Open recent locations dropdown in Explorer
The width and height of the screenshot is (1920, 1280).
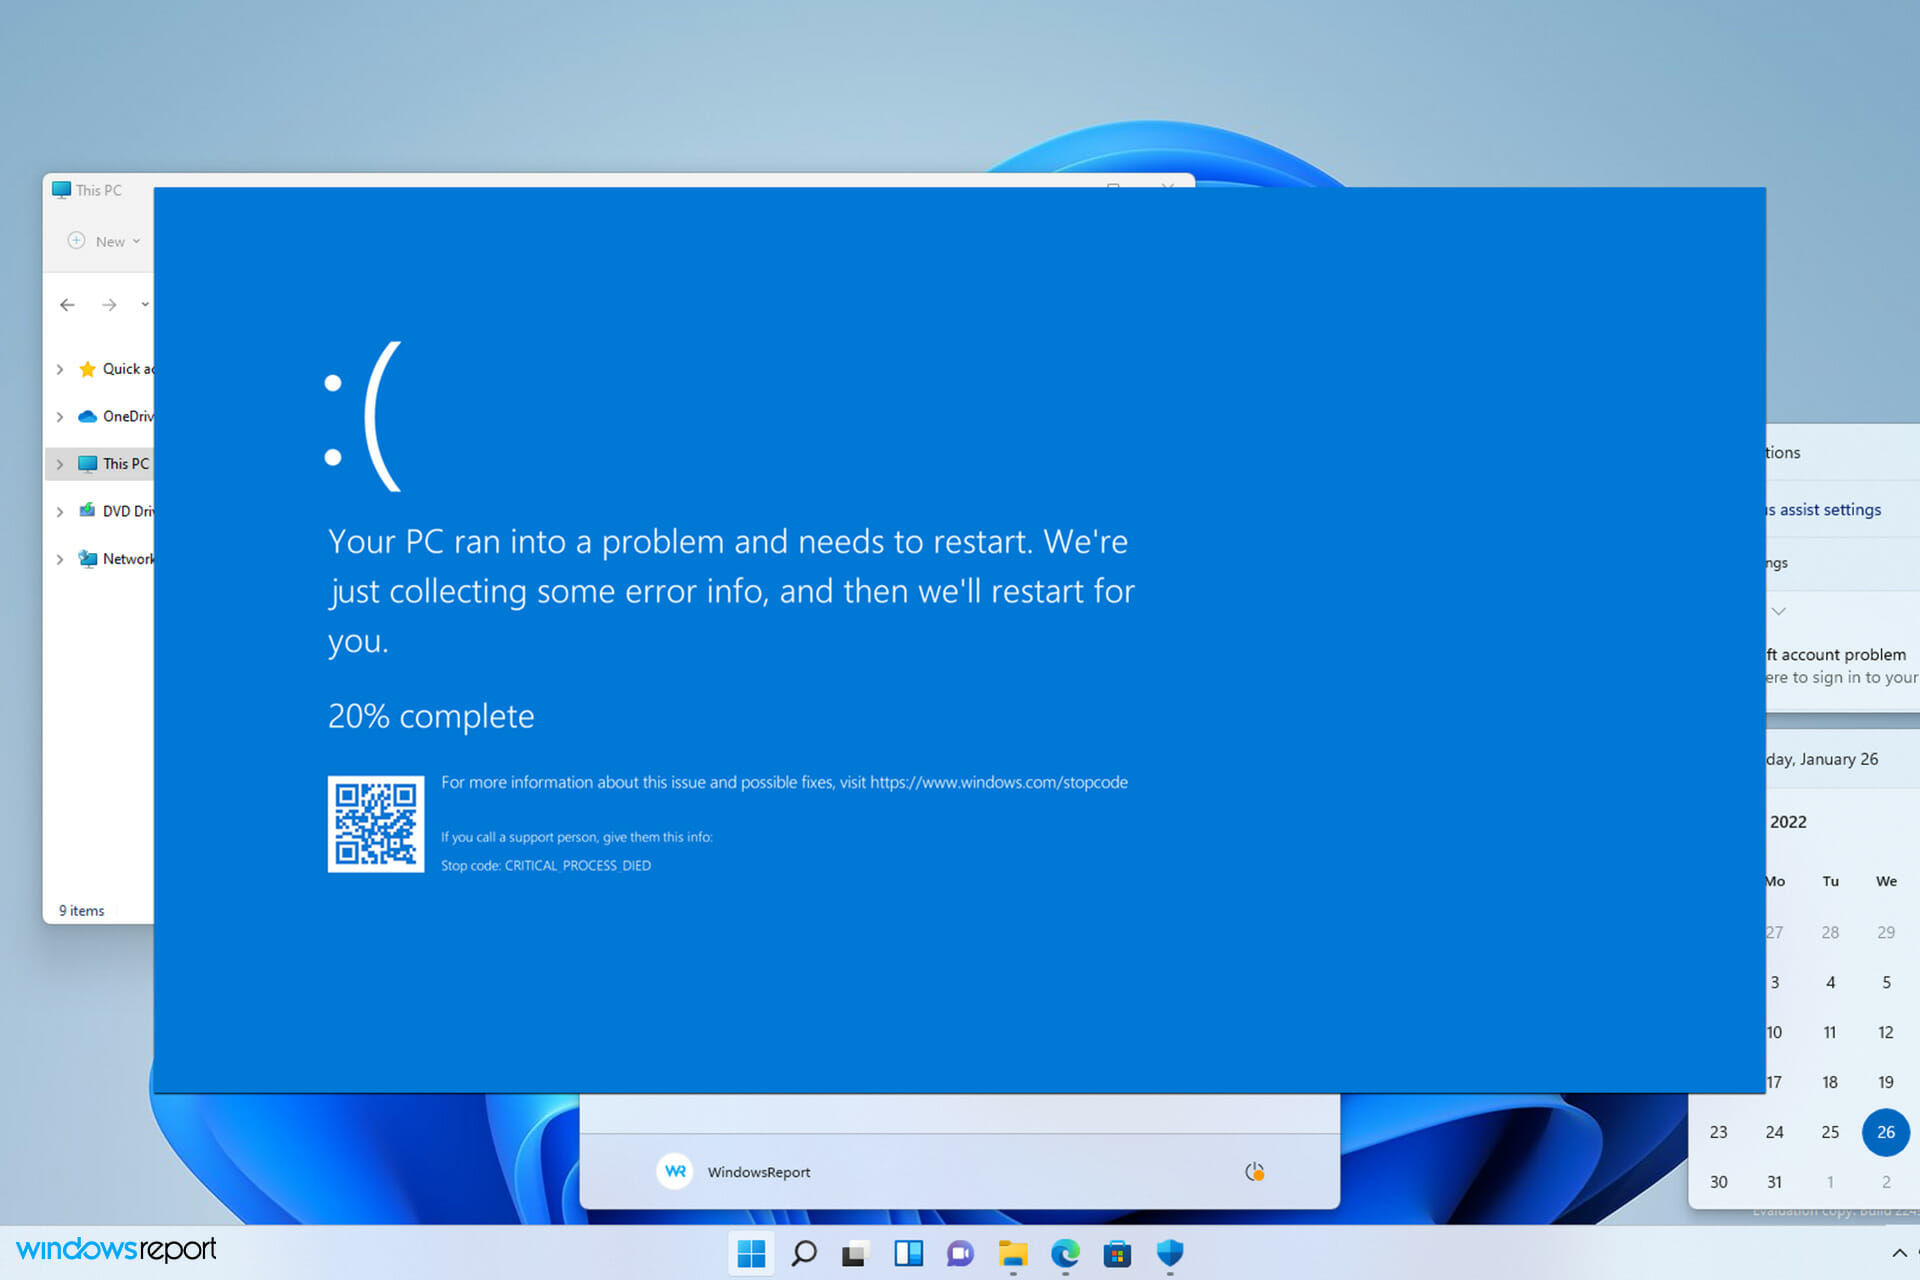[145, 305]
